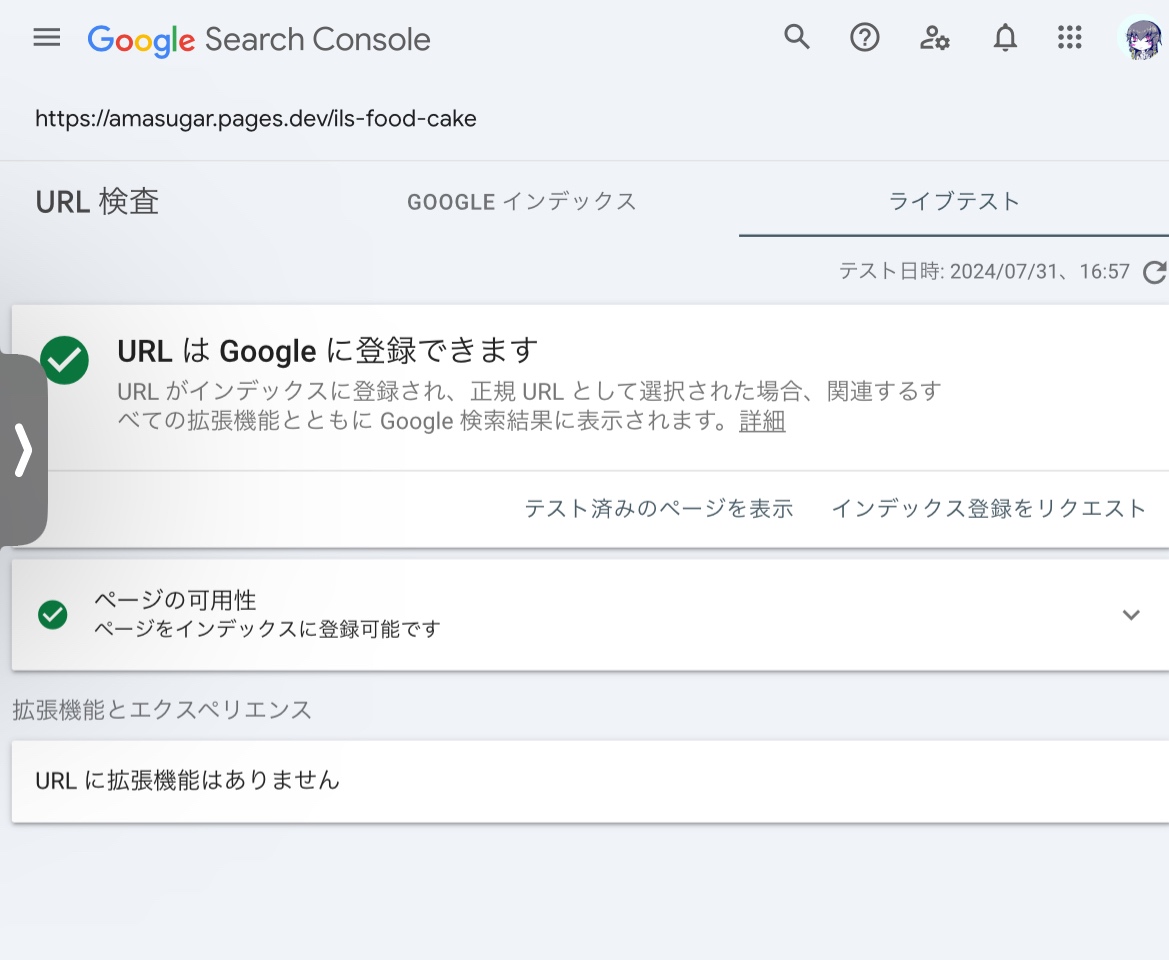This screenshot has height=960, width=1169.
Task: Open users and permissions settings icon
Action: [x=934, y=37]
